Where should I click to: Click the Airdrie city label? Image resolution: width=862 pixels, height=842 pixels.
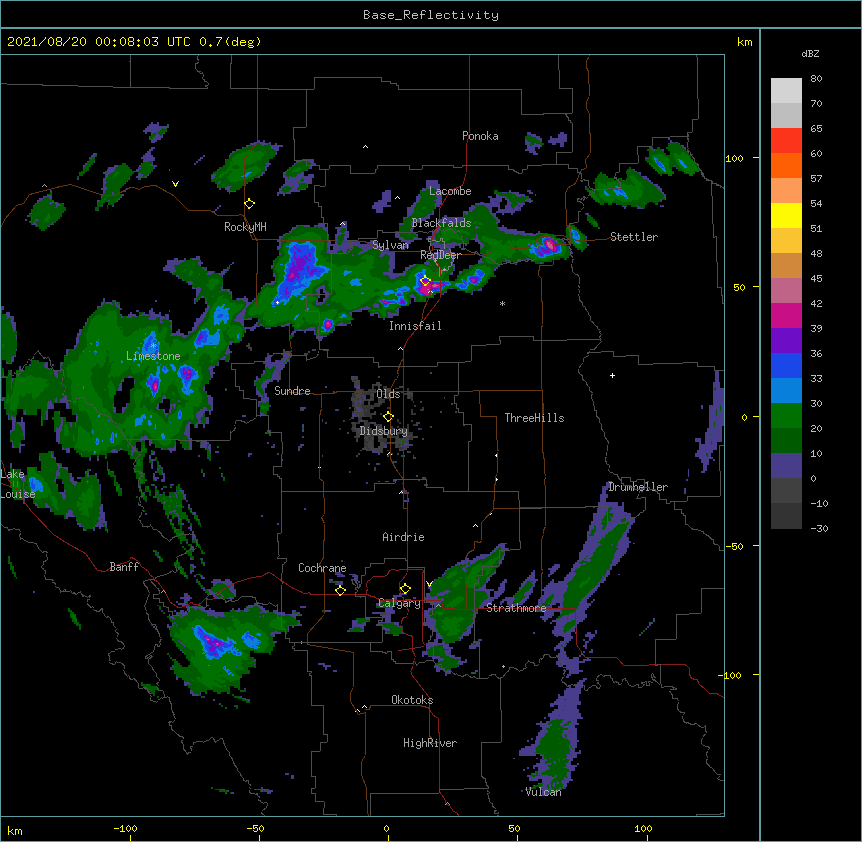[x=404, y=537]
